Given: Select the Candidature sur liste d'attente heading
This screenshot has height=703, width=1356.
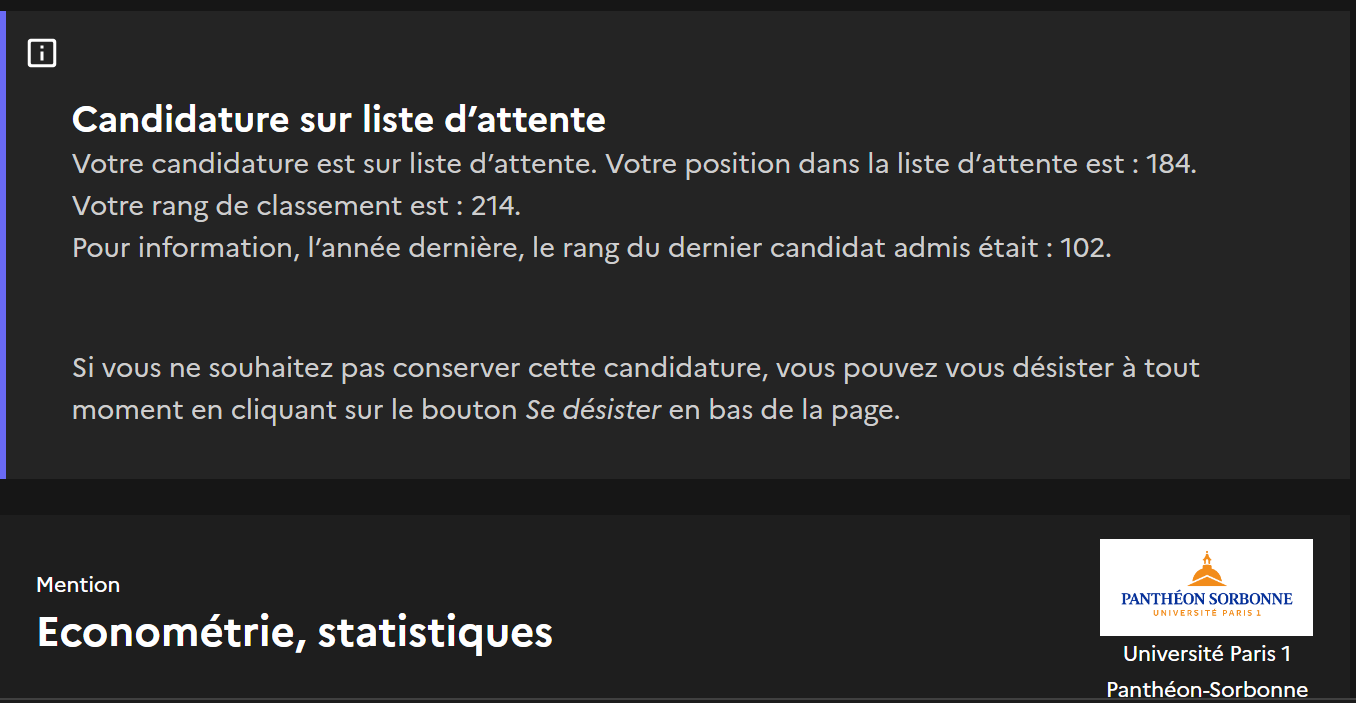Looking at the screenshot, I should [339, 120].
